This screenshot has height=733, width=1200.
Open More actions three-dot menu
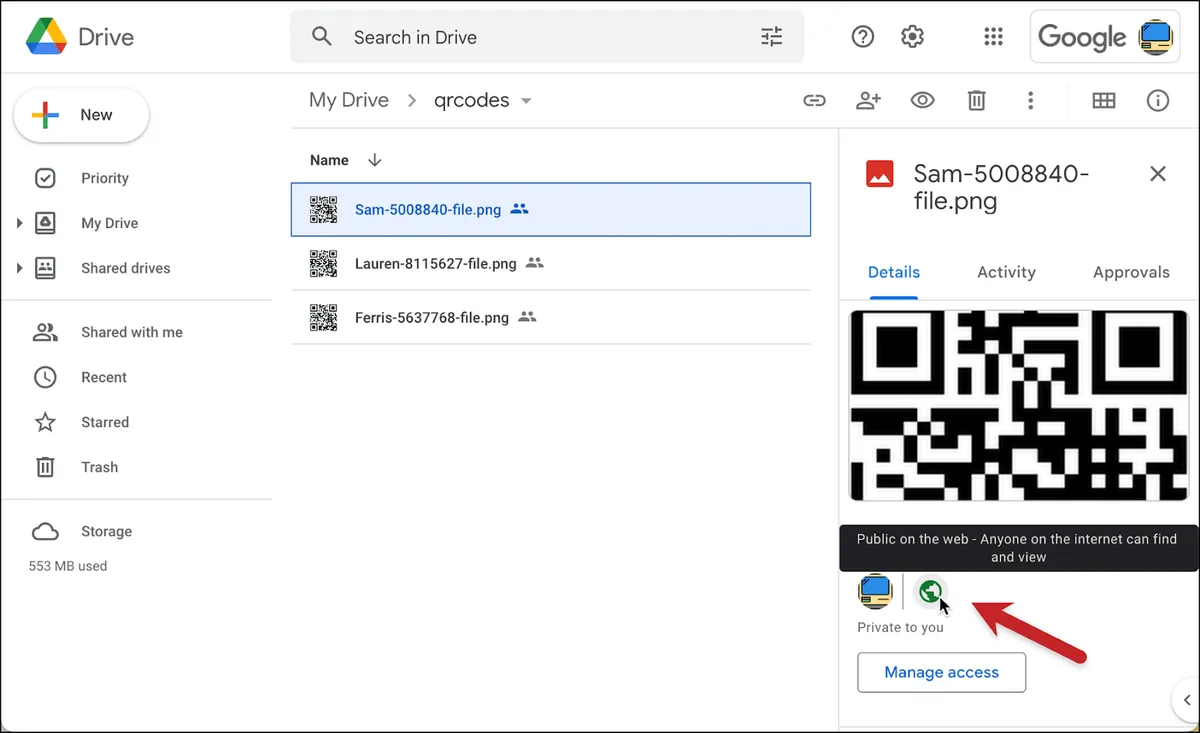click(x=1030, y=100)
